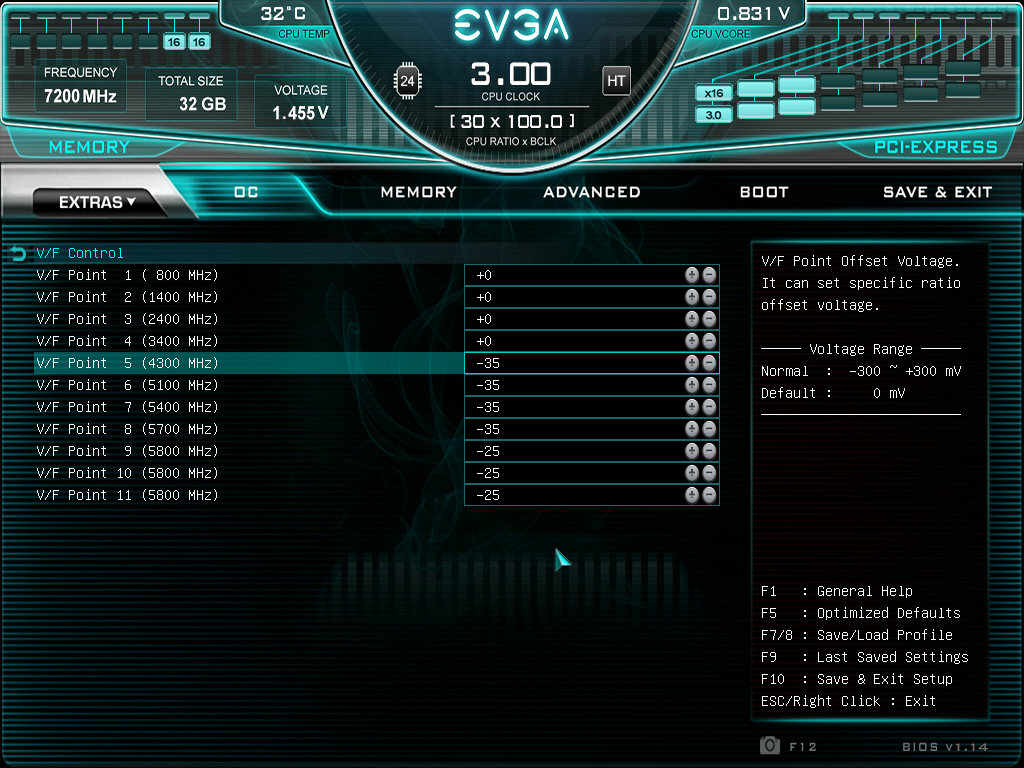Increase V/F Point 9 offset with plus

(x=692, y=451)
